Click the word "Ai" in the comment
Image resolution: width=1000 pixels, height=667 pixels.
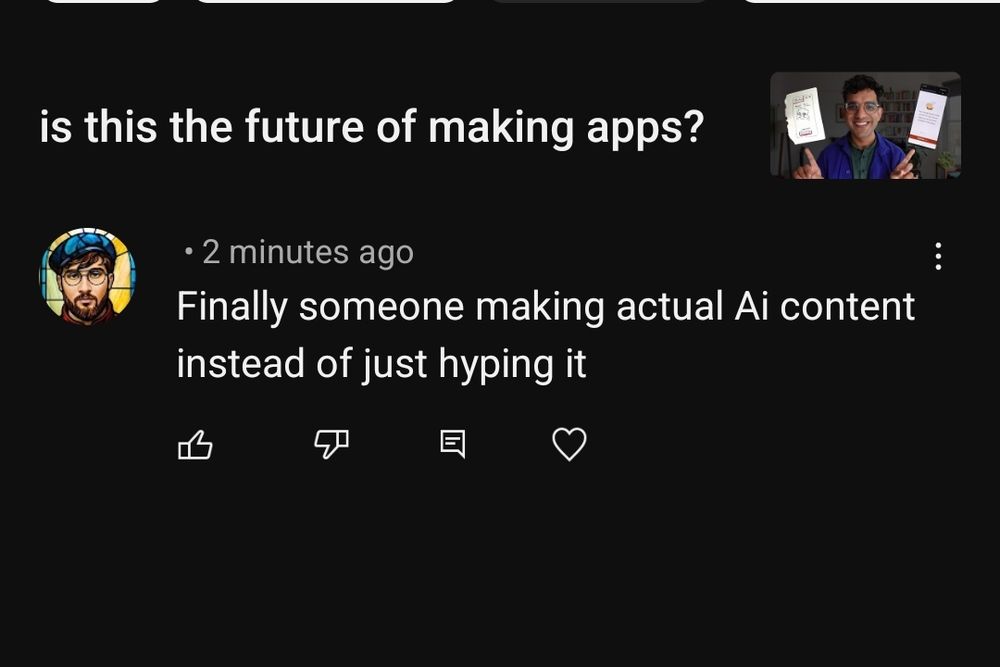pyautogui.click(x=748, y=306)
